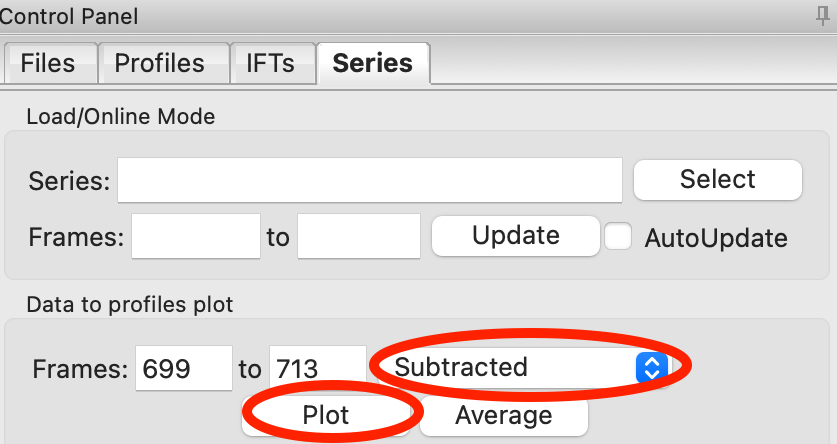Go to the IFTs tab

[270, 63]
